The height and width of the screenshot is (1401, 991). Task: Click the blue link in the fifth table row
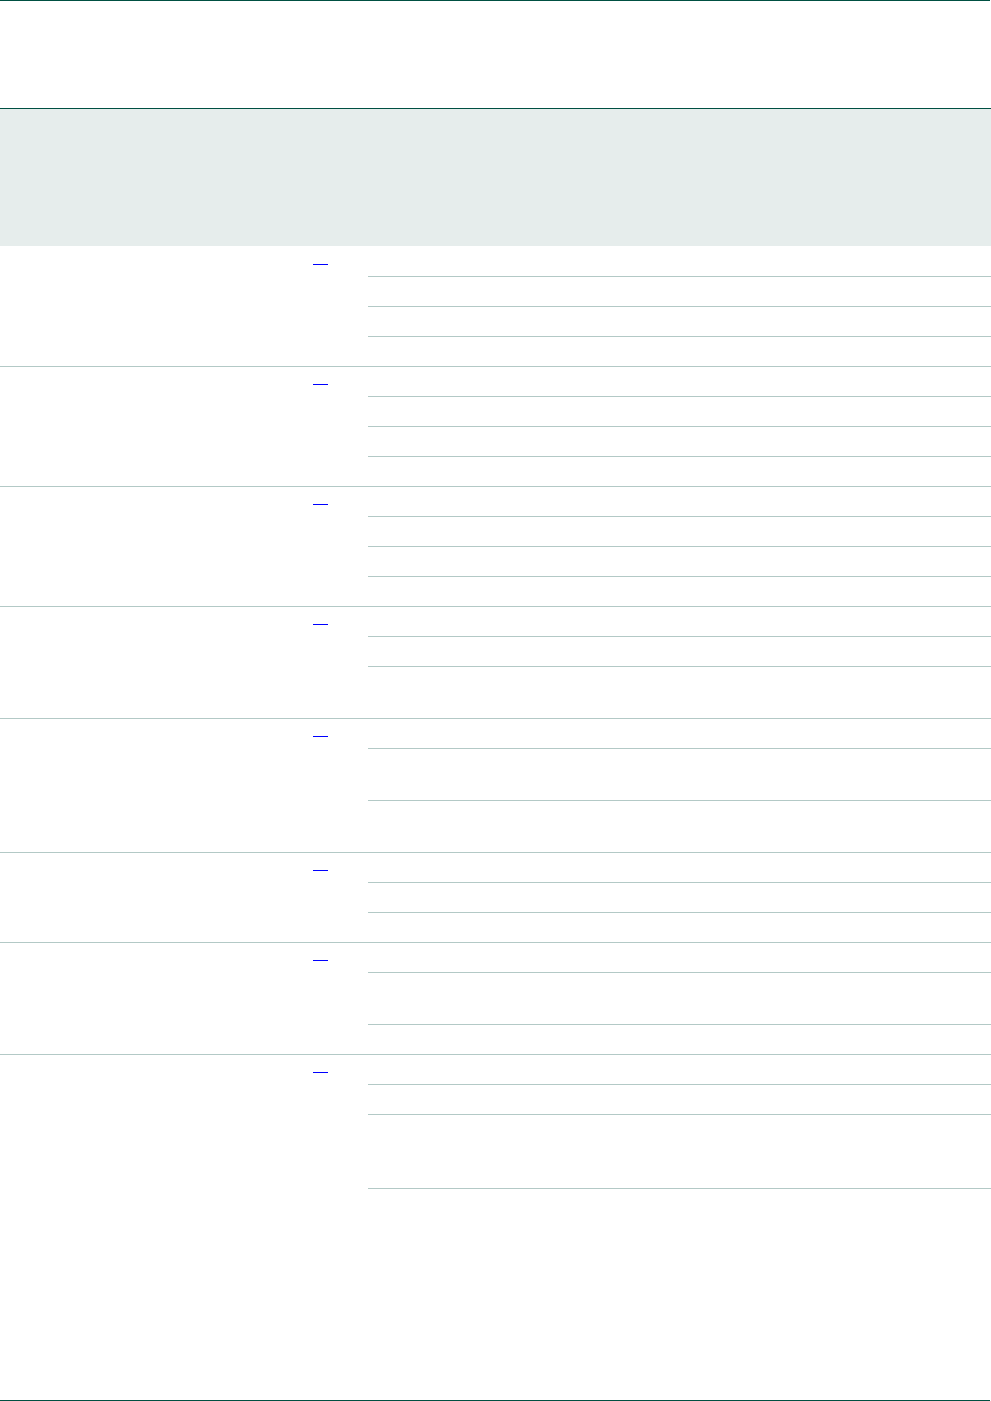click(320, 736)
